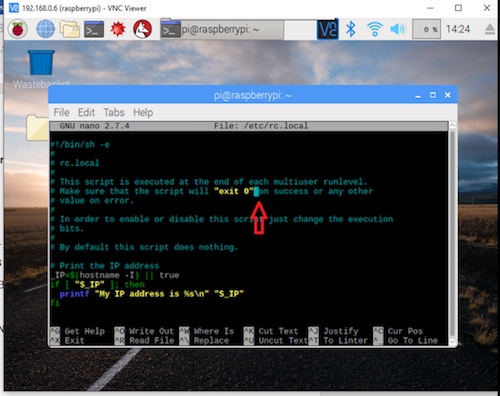Click the "Uncut Text" nano shortcut
The height and width of the screenshot is (396, 500).
283,340
